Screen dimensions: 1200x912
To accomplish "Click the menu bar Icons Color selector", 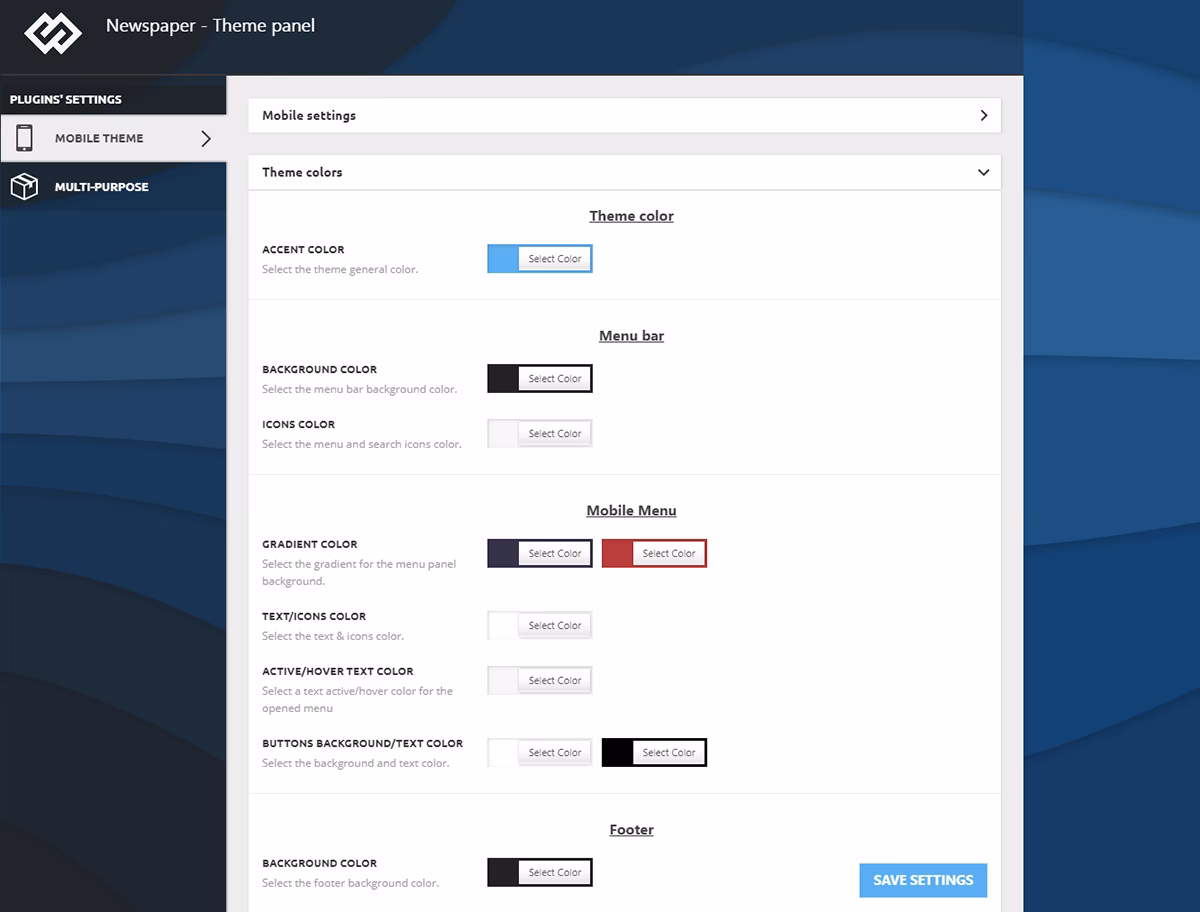I will (x=555, y=434).
